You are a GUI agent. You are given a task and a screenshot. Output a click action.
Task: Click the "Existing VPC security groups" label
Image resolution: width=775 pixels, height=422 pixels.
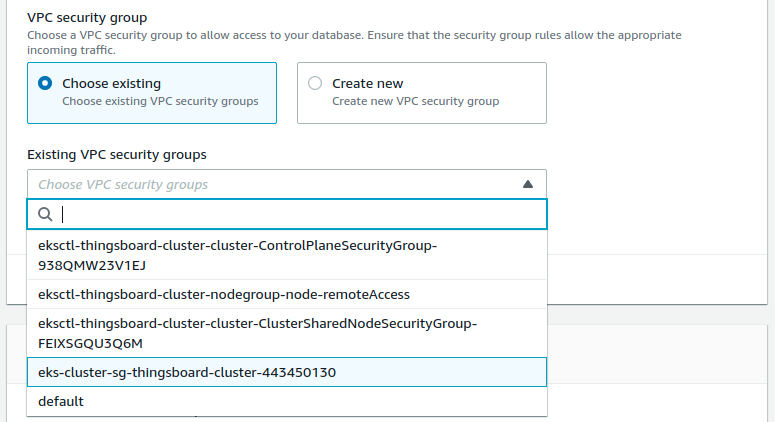(x=116, y=154)
